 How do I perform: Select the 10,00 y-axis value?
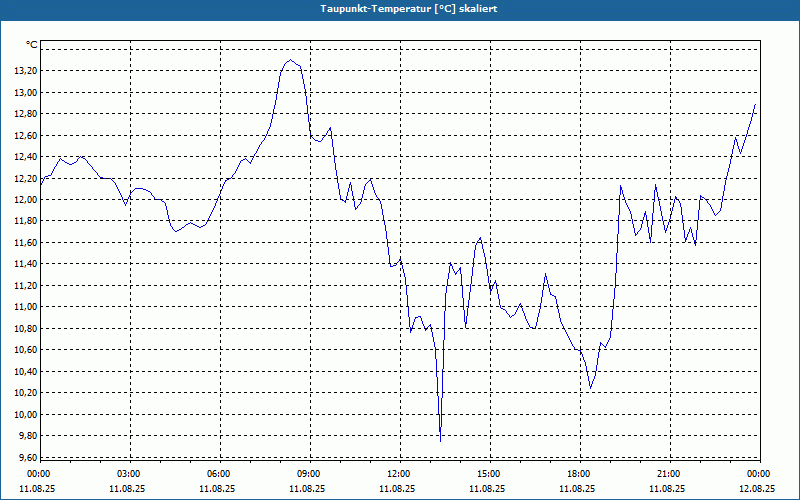point(27,414)
